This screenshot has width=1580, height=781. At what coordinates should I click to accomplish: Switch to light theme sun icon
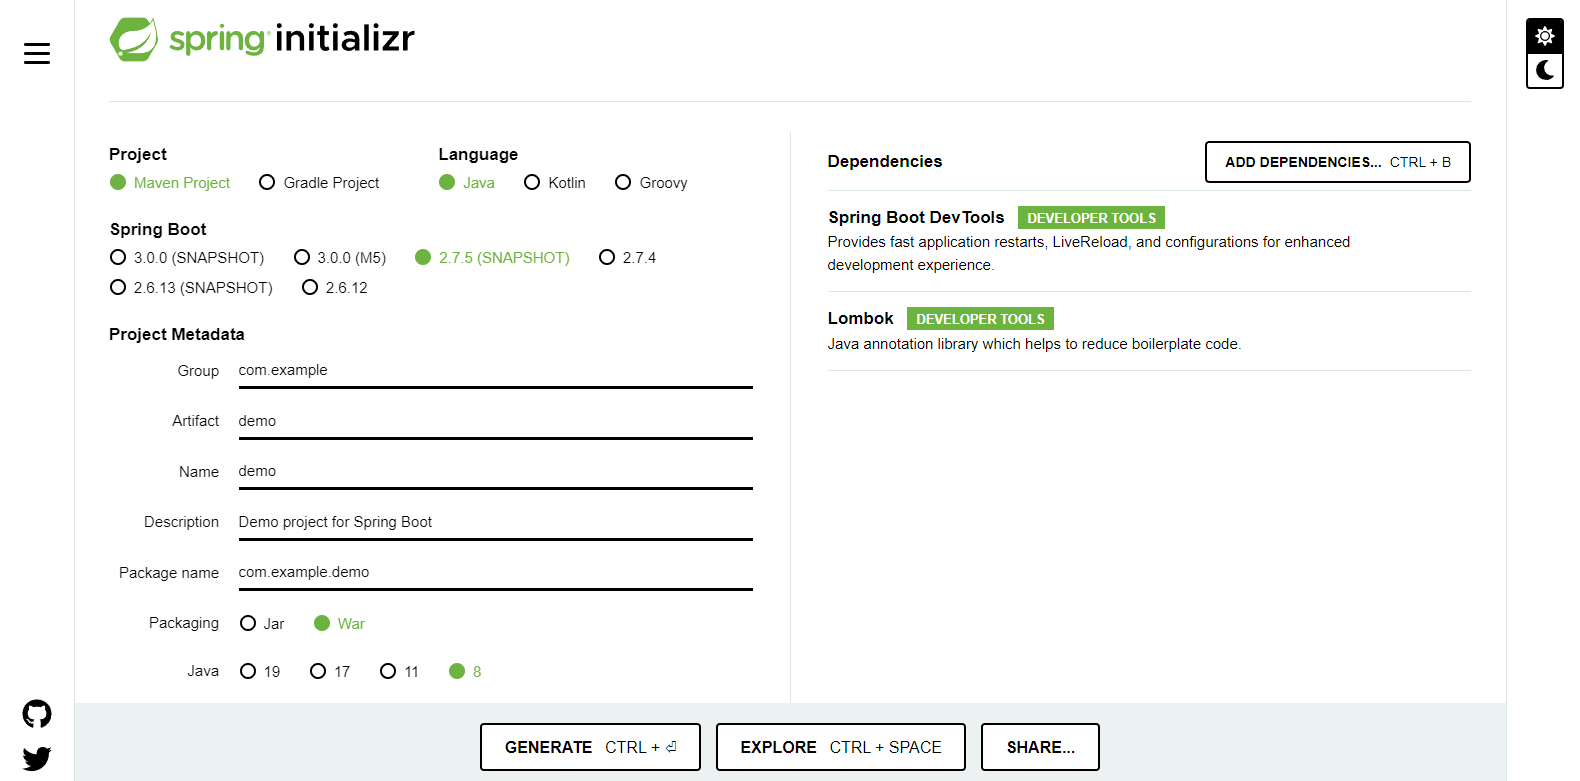(x=1545, y=36)
